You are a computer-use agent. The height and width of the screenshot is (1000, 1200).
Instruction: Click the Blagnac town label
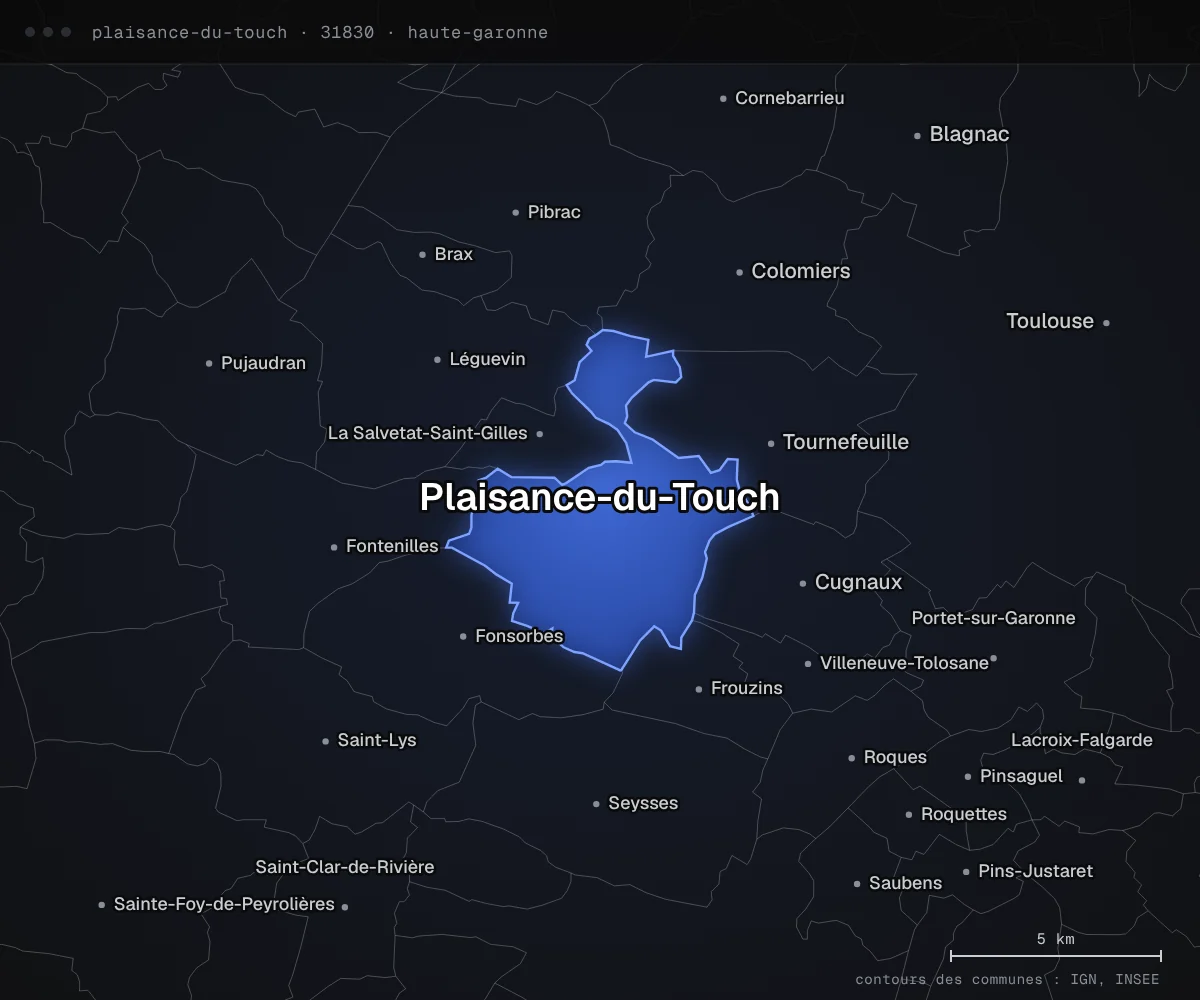point(969,134)
